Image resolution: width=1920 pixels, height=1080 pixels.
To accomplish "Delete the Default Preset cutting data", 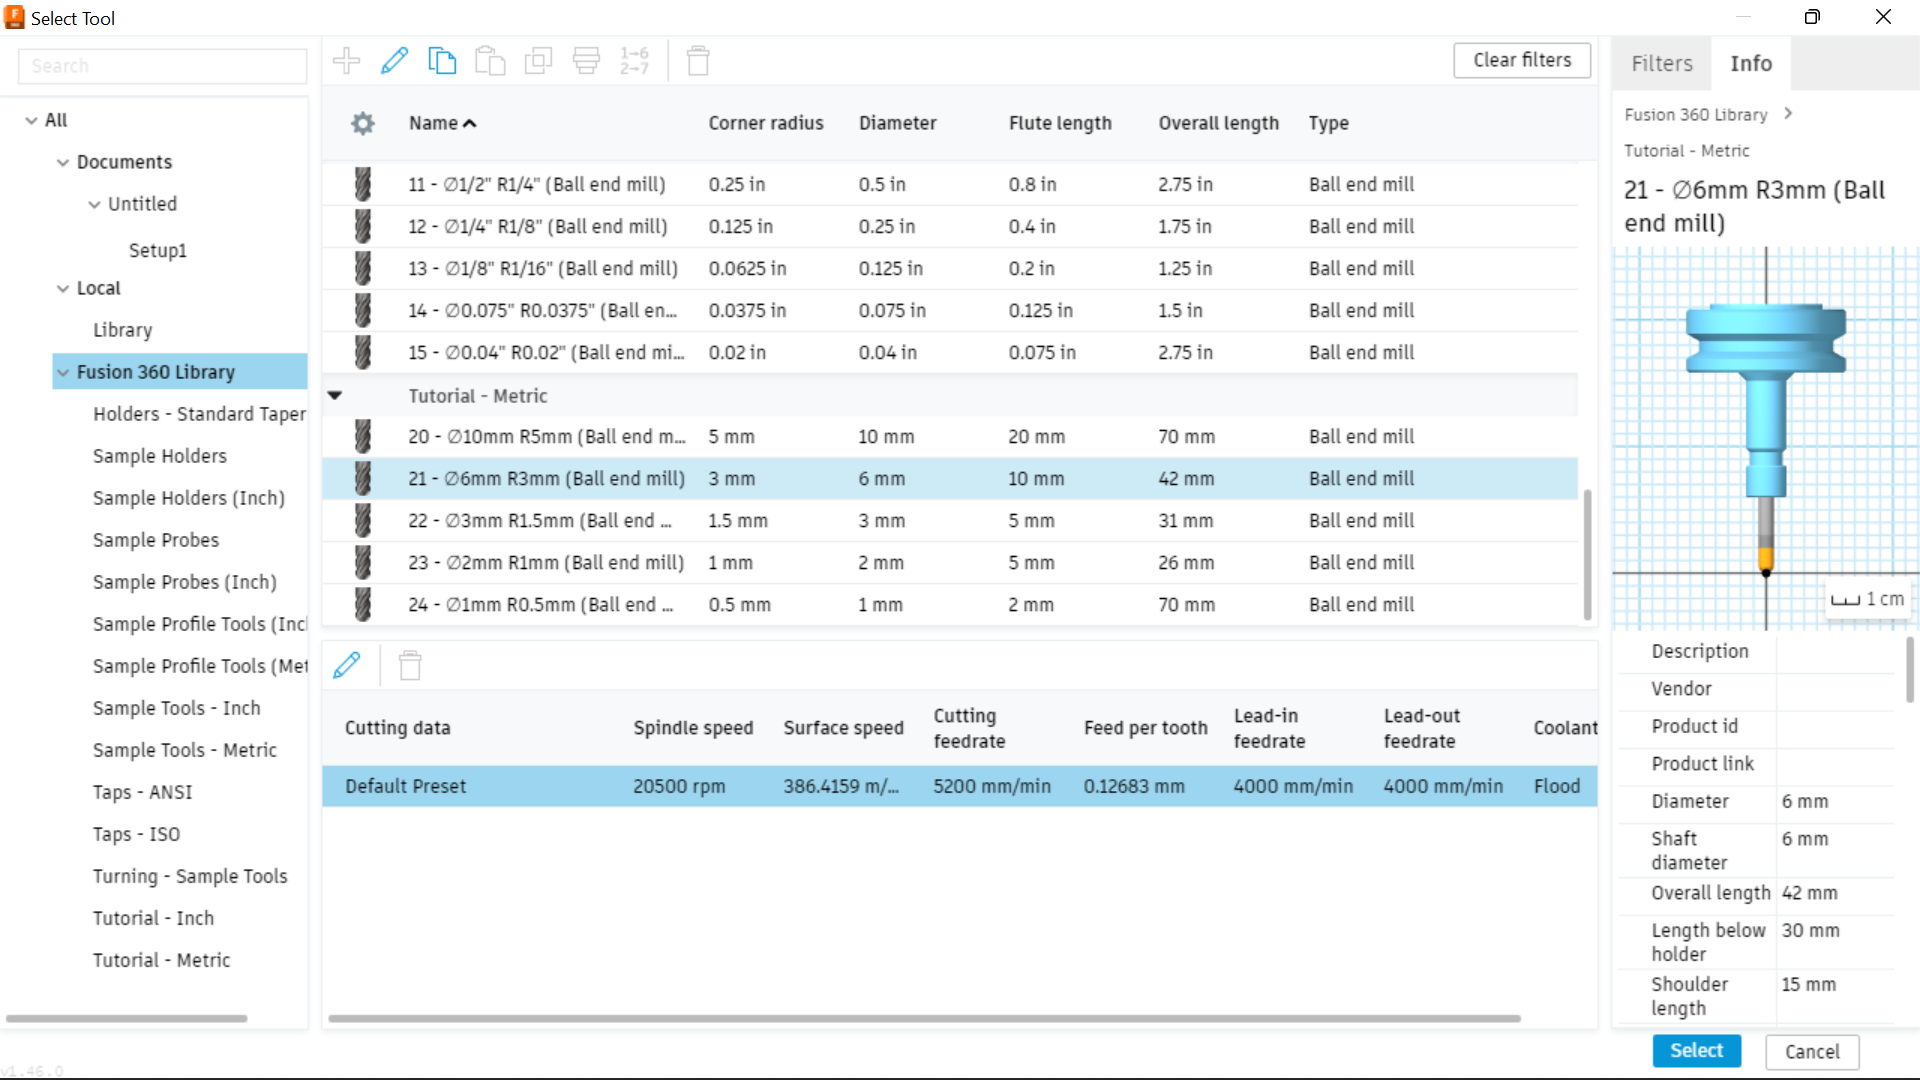I will pos(410,664).
